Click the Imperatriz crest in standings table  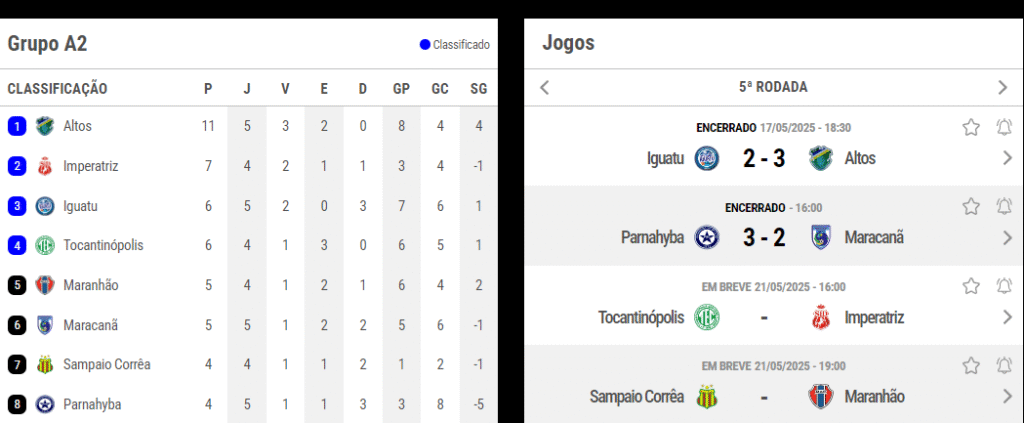pos(45,166)
